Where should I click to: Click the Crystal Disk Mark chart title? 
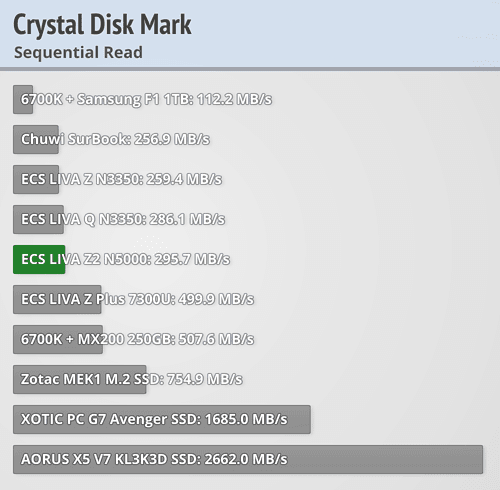(102, 25)
